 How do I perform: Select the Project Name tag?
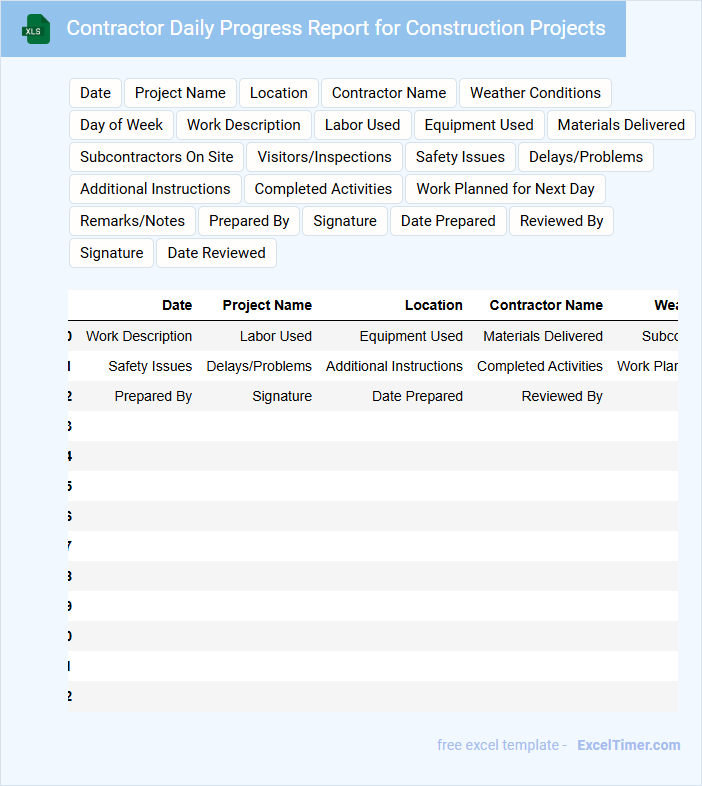coord(180,93)
